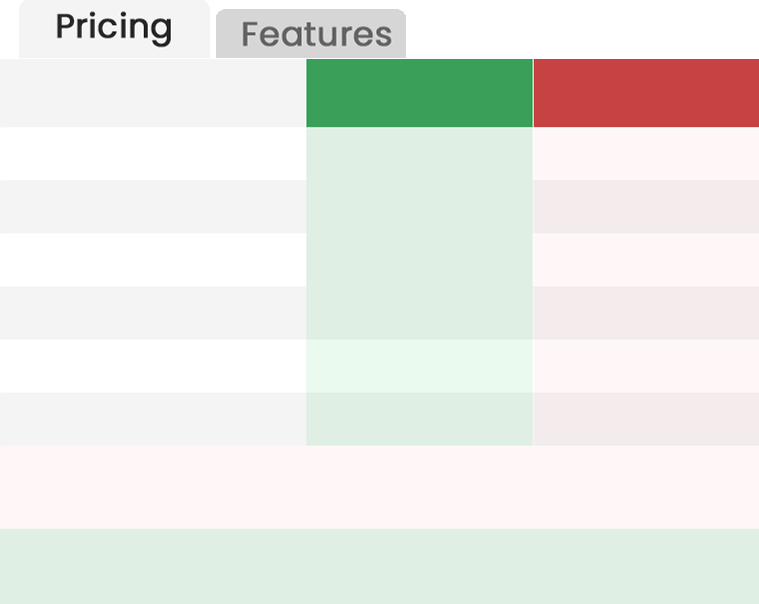Click first pink cell below the red header
759x604 pixels.
coord(646,154)
